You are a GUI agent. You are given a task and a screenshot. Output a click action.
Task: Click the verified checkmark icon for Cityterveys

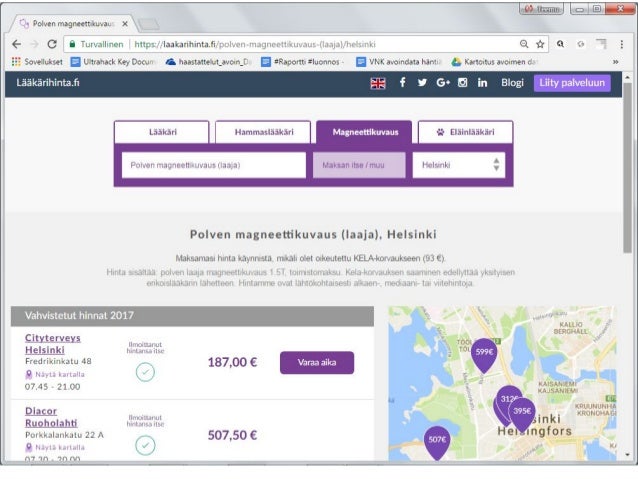pos(145,372)
